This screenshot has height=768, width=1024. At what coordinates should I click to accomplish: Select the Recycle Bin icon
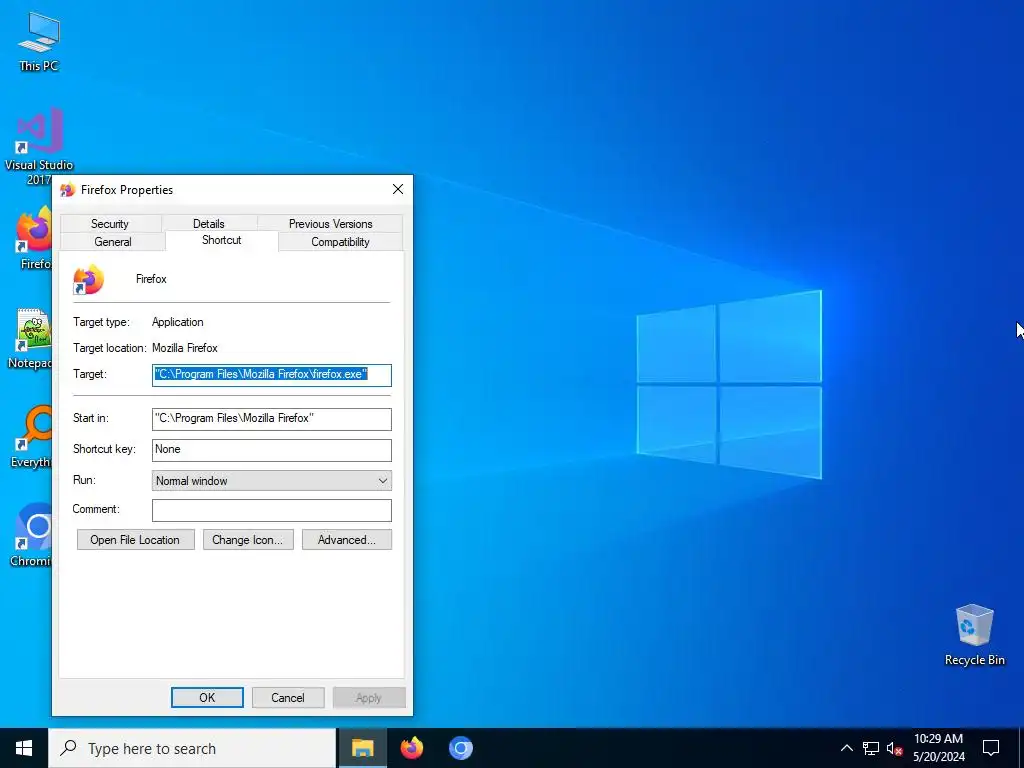pos(974,635)
